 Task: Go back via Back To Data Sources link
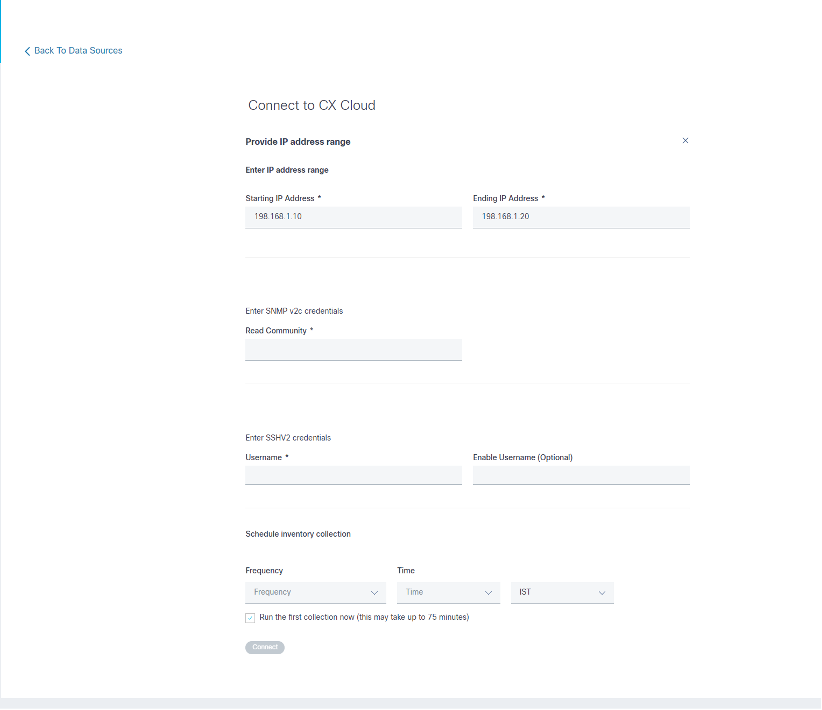[x=73, y=51]
